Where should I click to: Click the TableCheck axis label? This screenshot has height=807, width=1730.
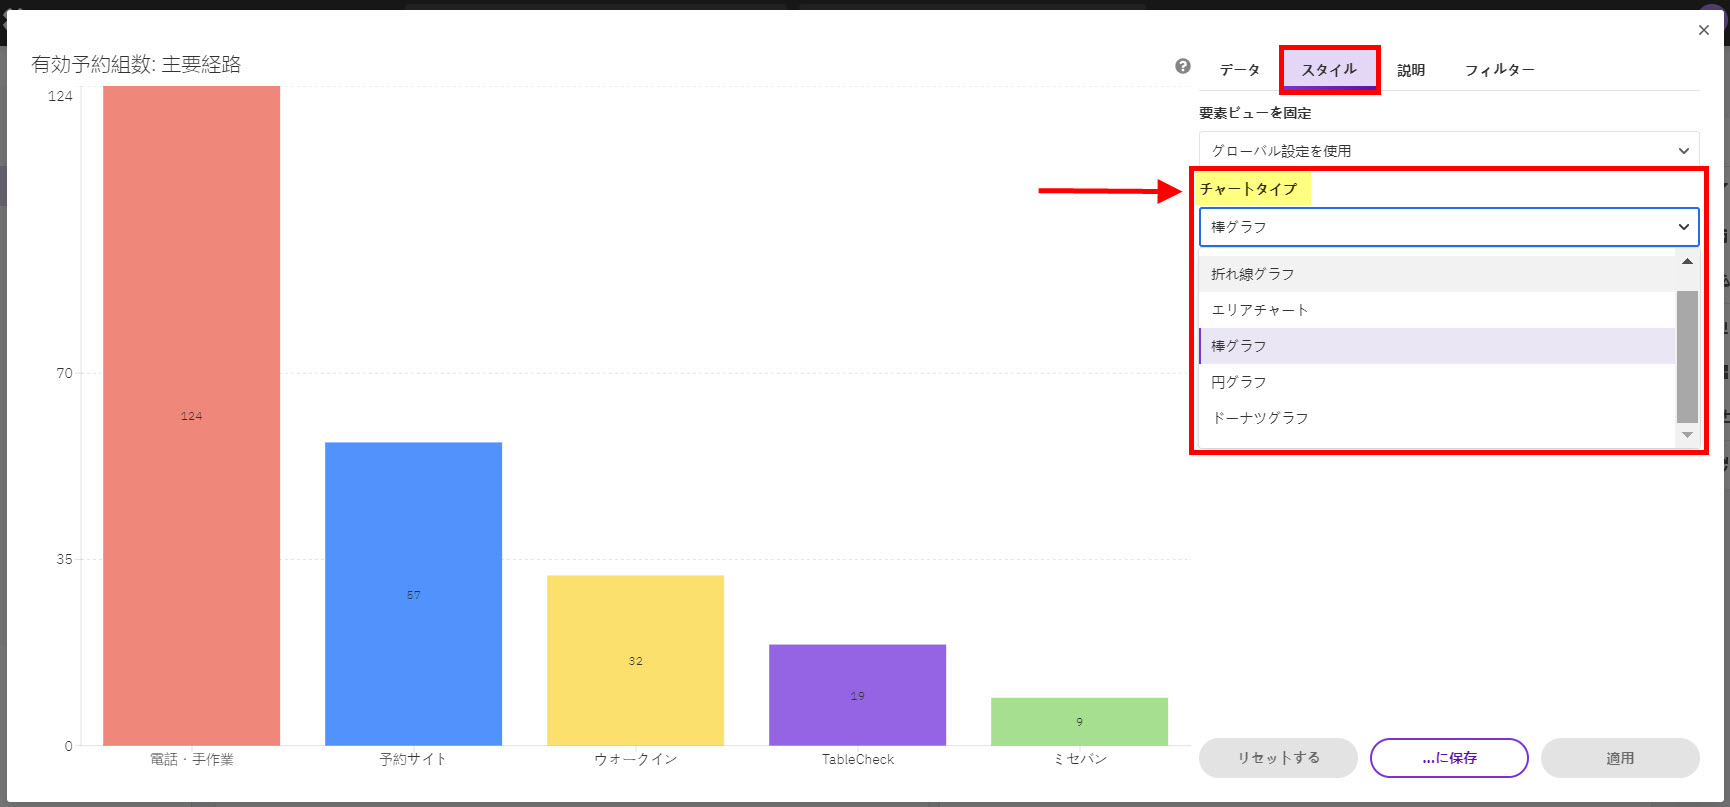pyautogui.click(x=858, y=760)
